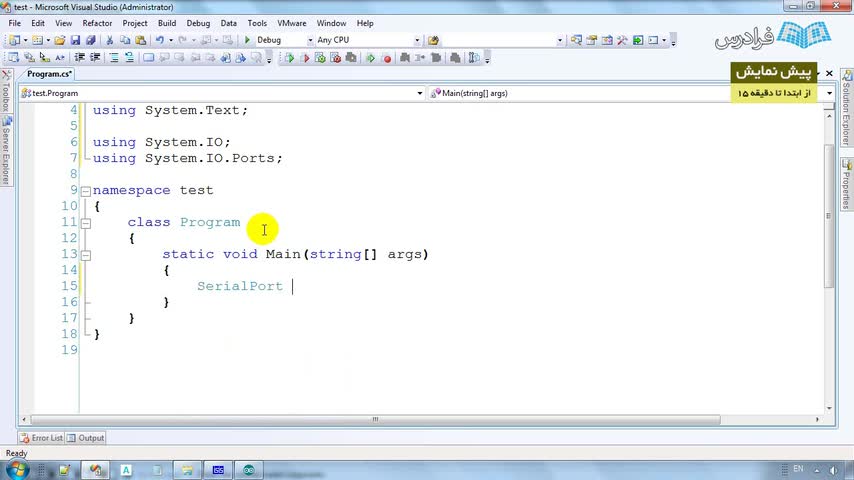Open the Tools menu
The height and width of the screenshot is (480, 854).
257,23
